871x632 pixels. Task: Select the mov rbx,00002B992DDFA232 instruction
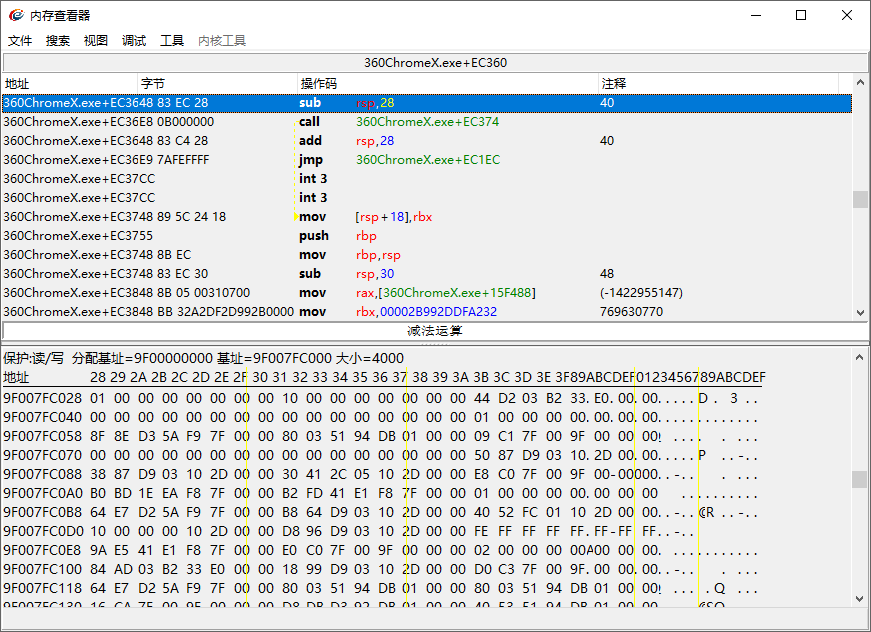click(x=427, y=312)
